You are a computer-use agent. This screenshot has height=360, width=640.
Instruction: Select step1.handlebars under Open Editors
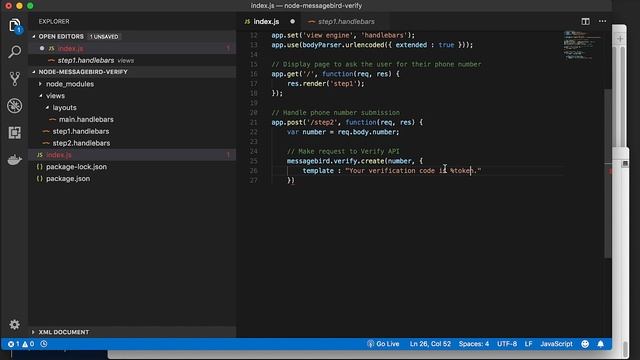(x=132, y=60)
